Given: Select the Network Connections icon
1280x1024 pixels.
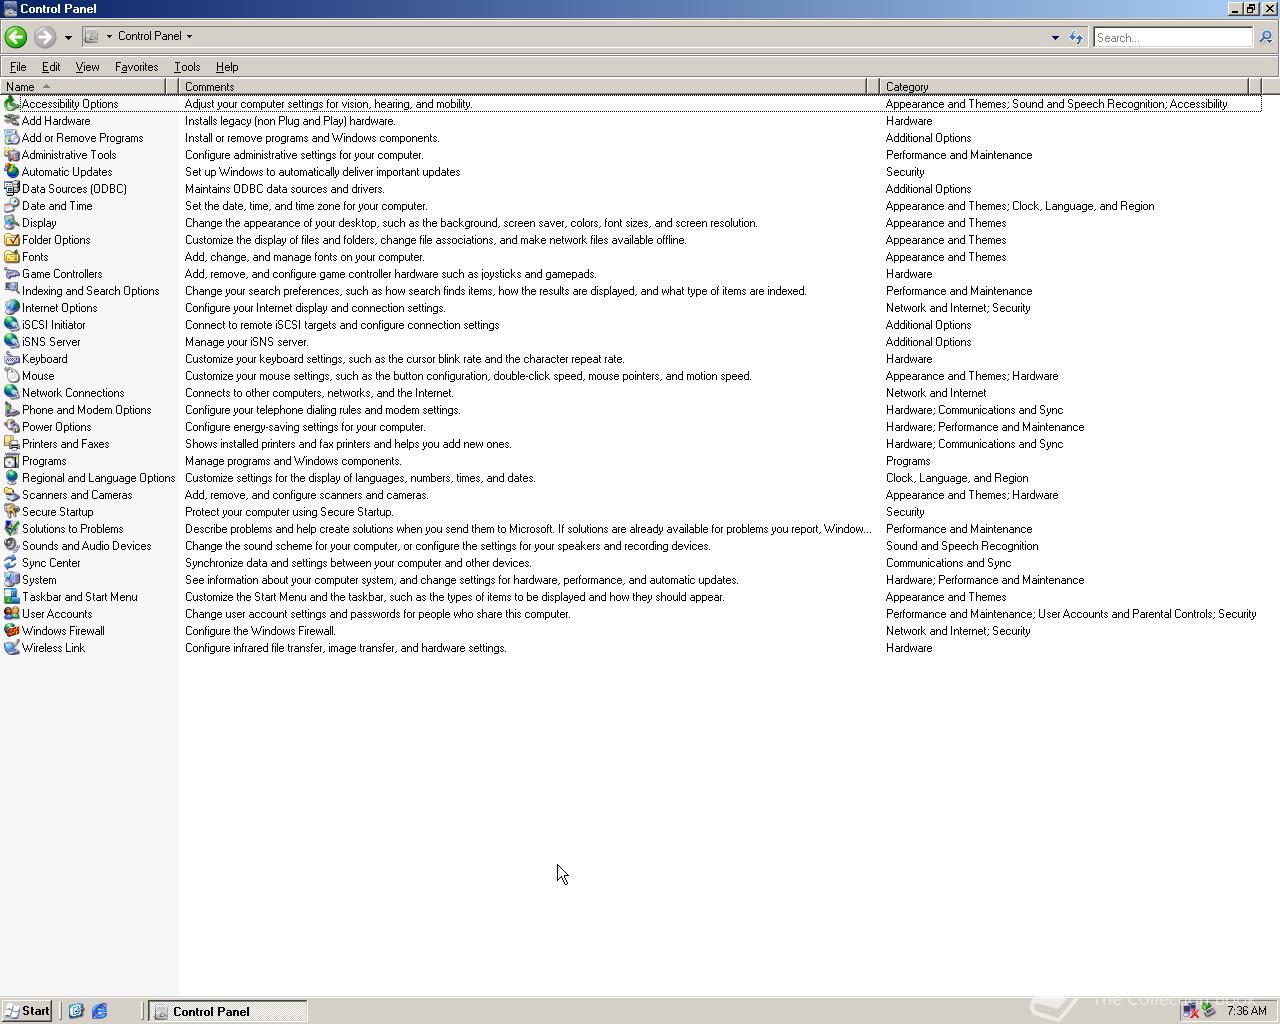Looking at the screenshot, I should pyautogui.click(x=12, y=393).
